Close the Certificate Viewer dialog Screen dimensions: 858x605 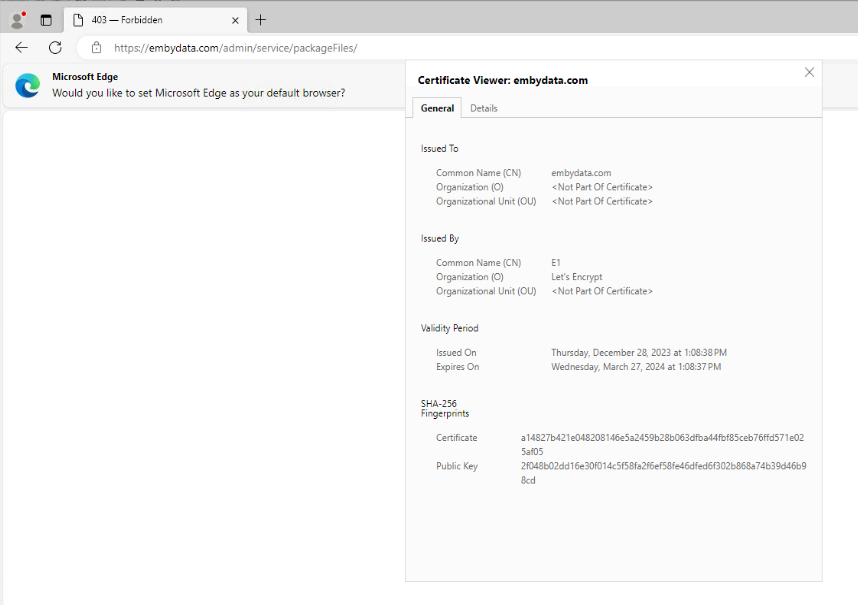(809, 72)
